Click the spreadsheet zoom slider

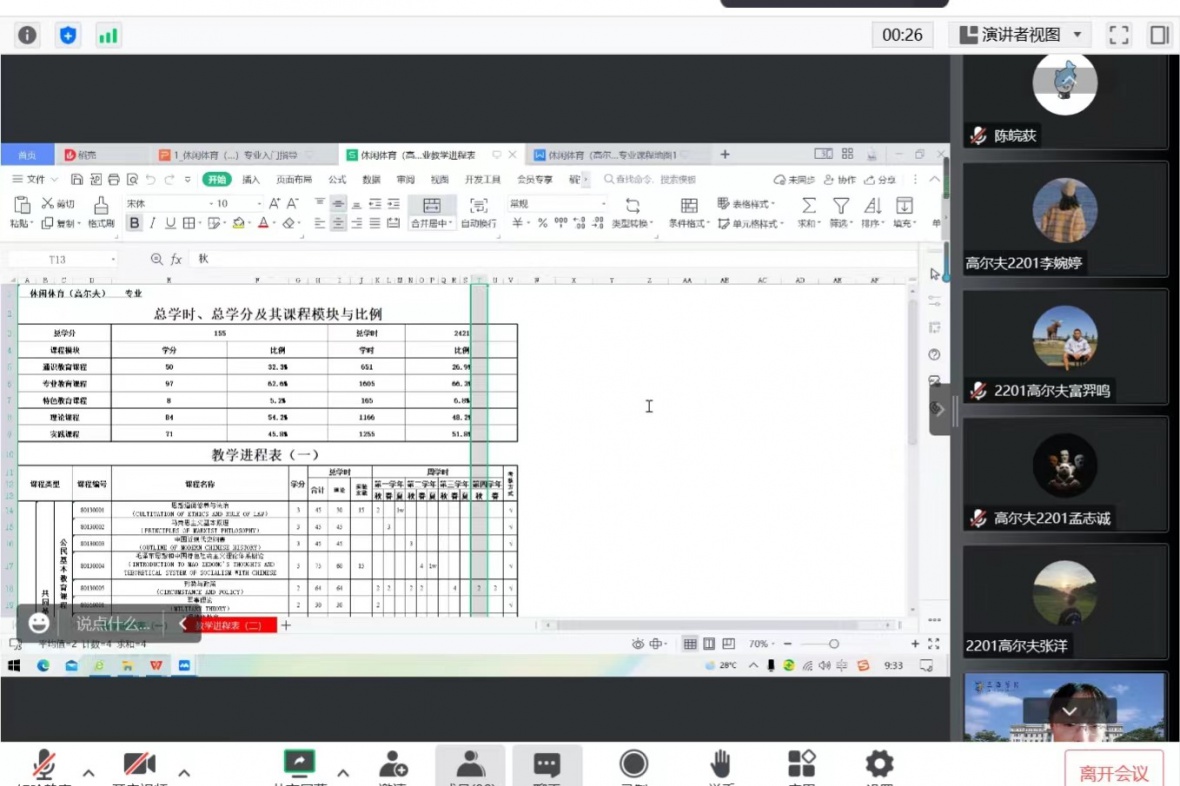[x=833, y=644]
